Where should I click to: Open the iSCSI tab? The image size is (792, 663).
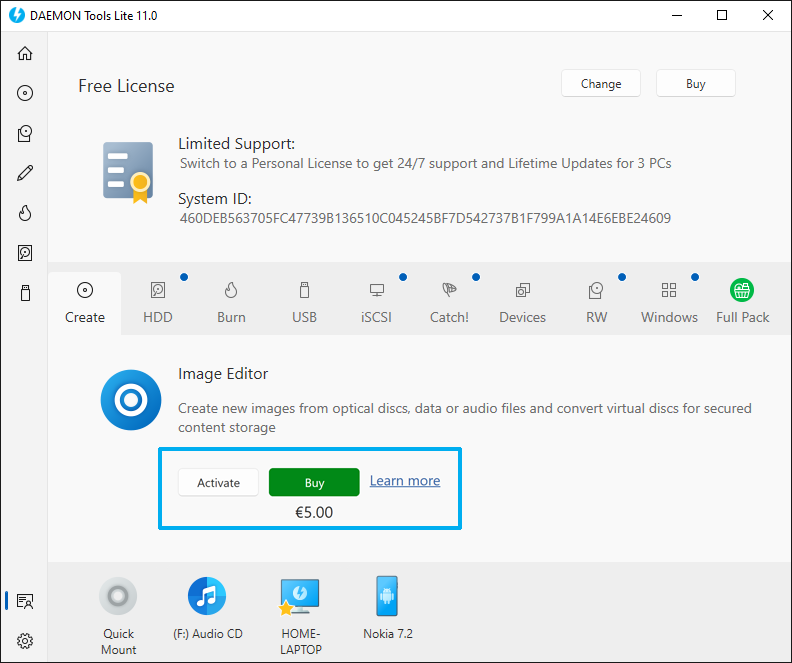coord(376,303)
